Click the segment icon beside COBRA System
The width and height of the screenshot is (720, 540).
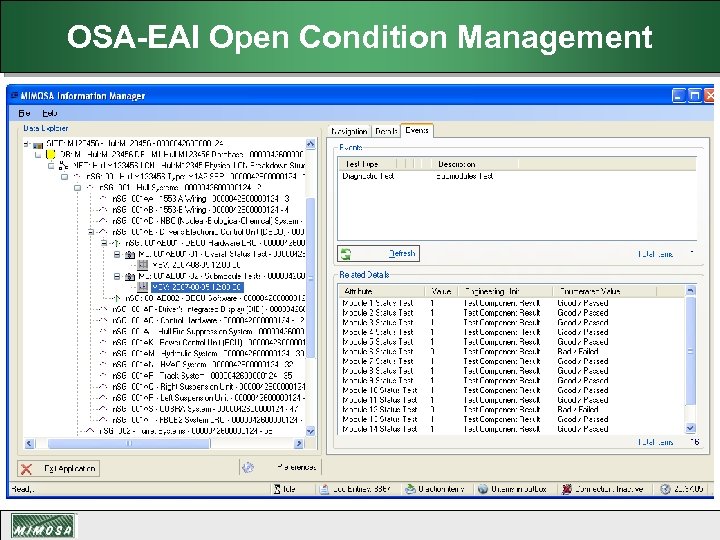pyautogui.click(x=103, y=409)
